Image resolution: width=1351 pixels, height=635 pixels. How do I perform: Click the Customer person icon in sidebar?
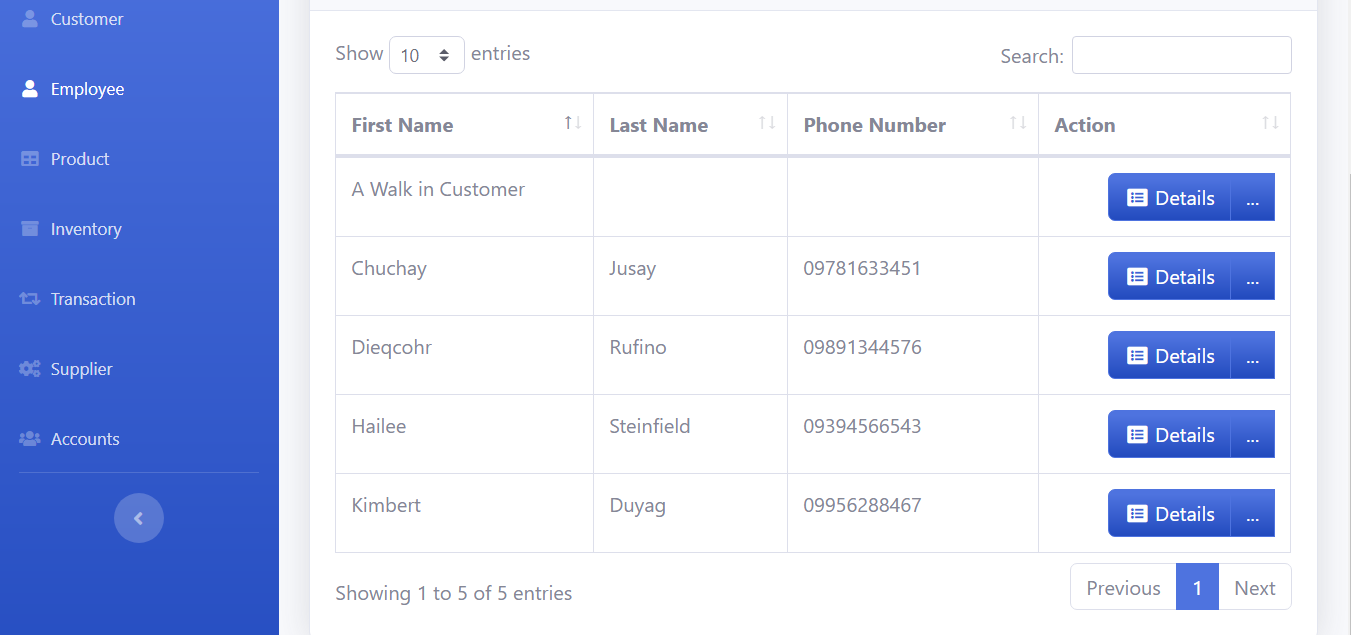[29, 19]
